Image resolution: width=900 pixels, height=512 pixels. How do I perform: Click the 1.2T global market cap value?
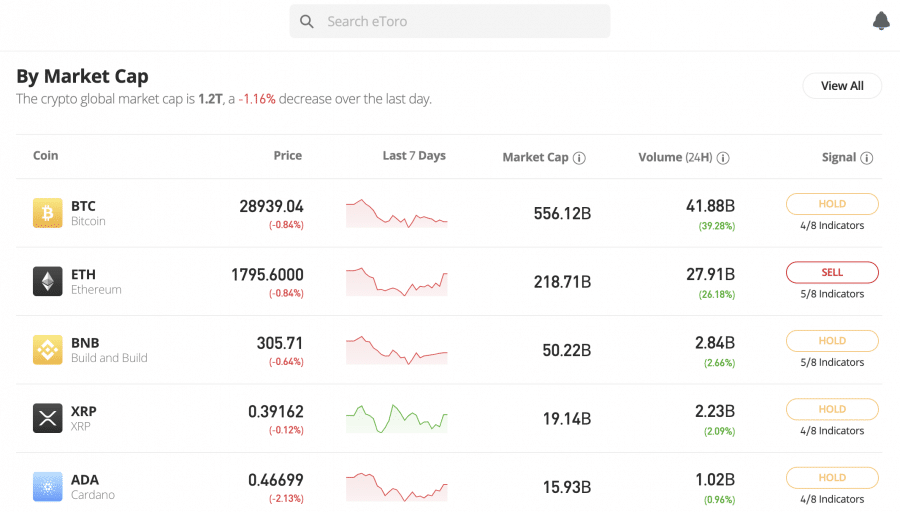[210, 99]
